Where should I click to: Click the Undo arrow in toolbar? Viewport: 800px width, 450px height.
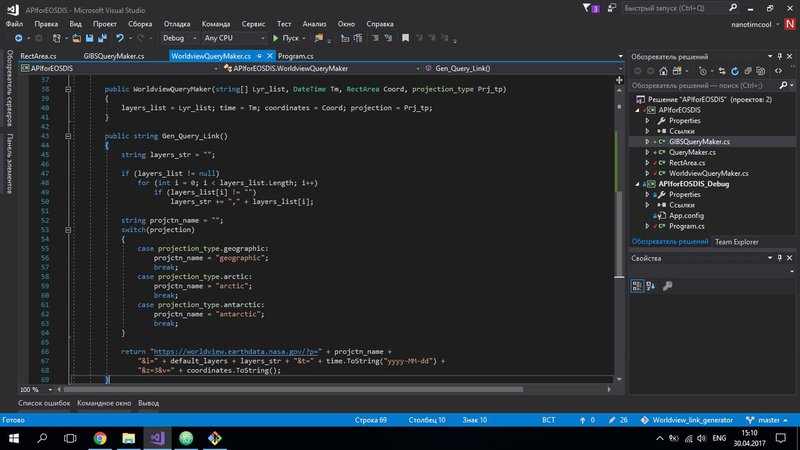[120, 38]
